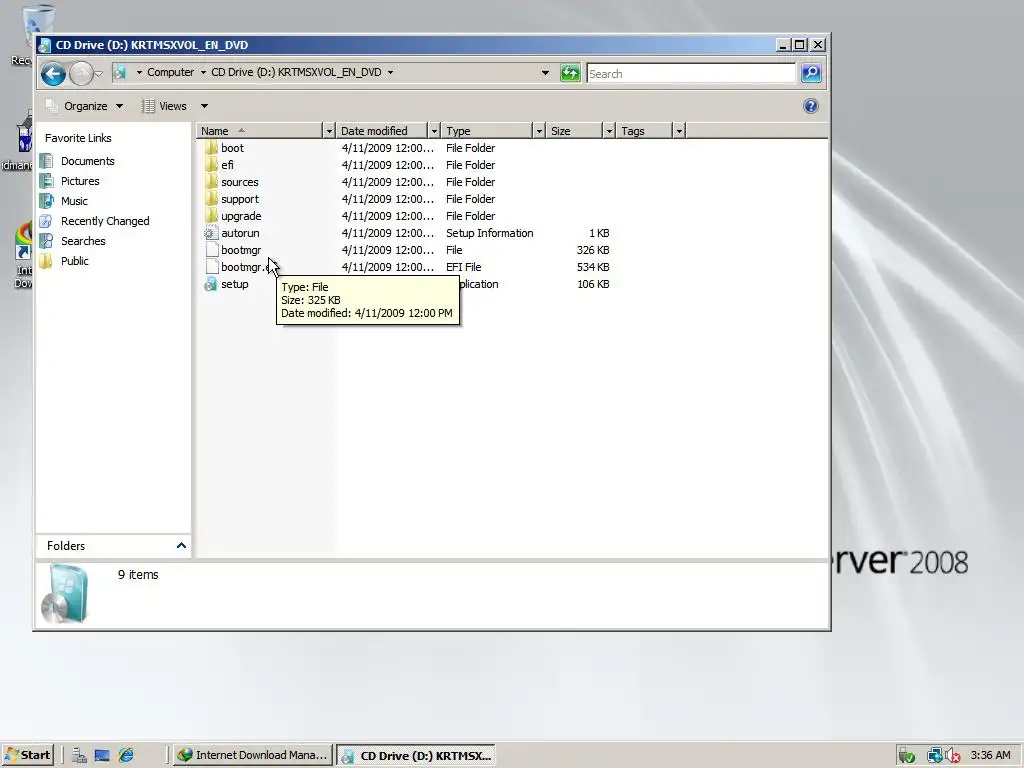Open Pictures in Favorite Links
The image size is (1024, 768).
coord(80,181)
